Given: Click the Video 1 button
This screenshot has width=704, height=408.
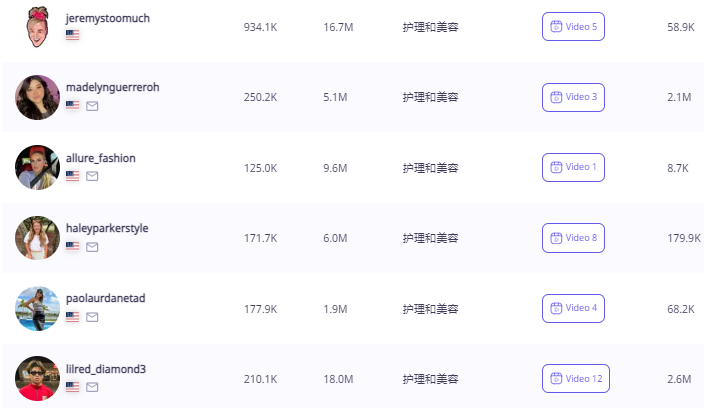Looking at the screenshot, I should [573, 167].
